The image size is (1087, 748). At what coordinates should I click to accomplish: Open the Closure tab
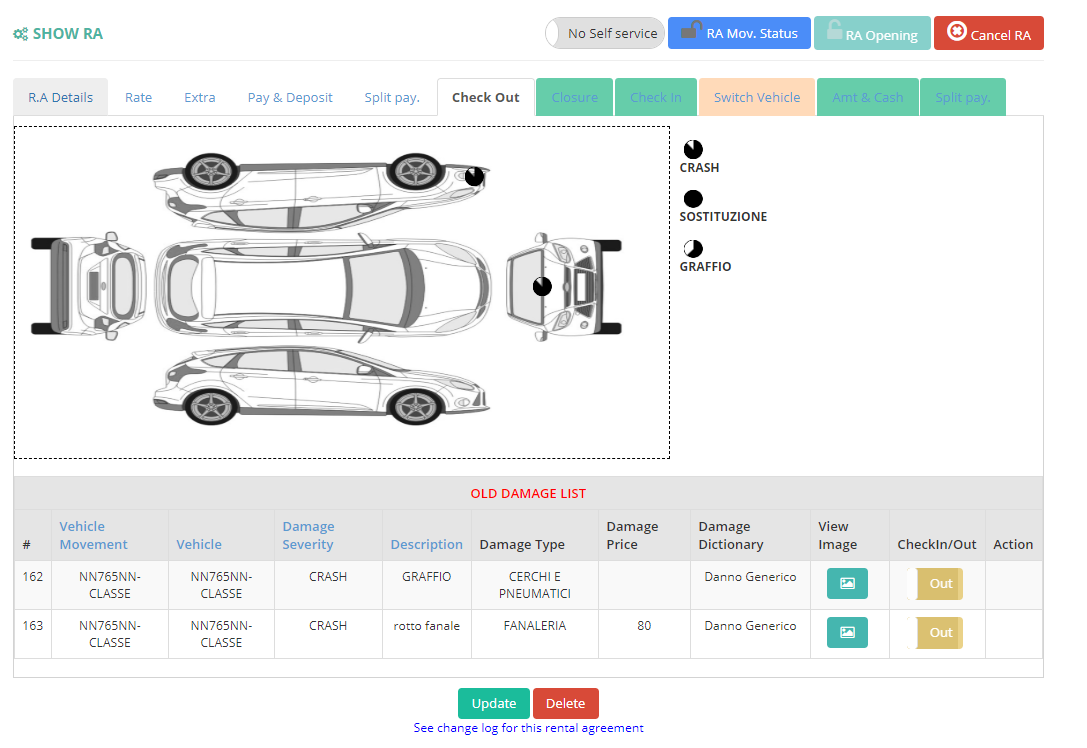(575, 97)
